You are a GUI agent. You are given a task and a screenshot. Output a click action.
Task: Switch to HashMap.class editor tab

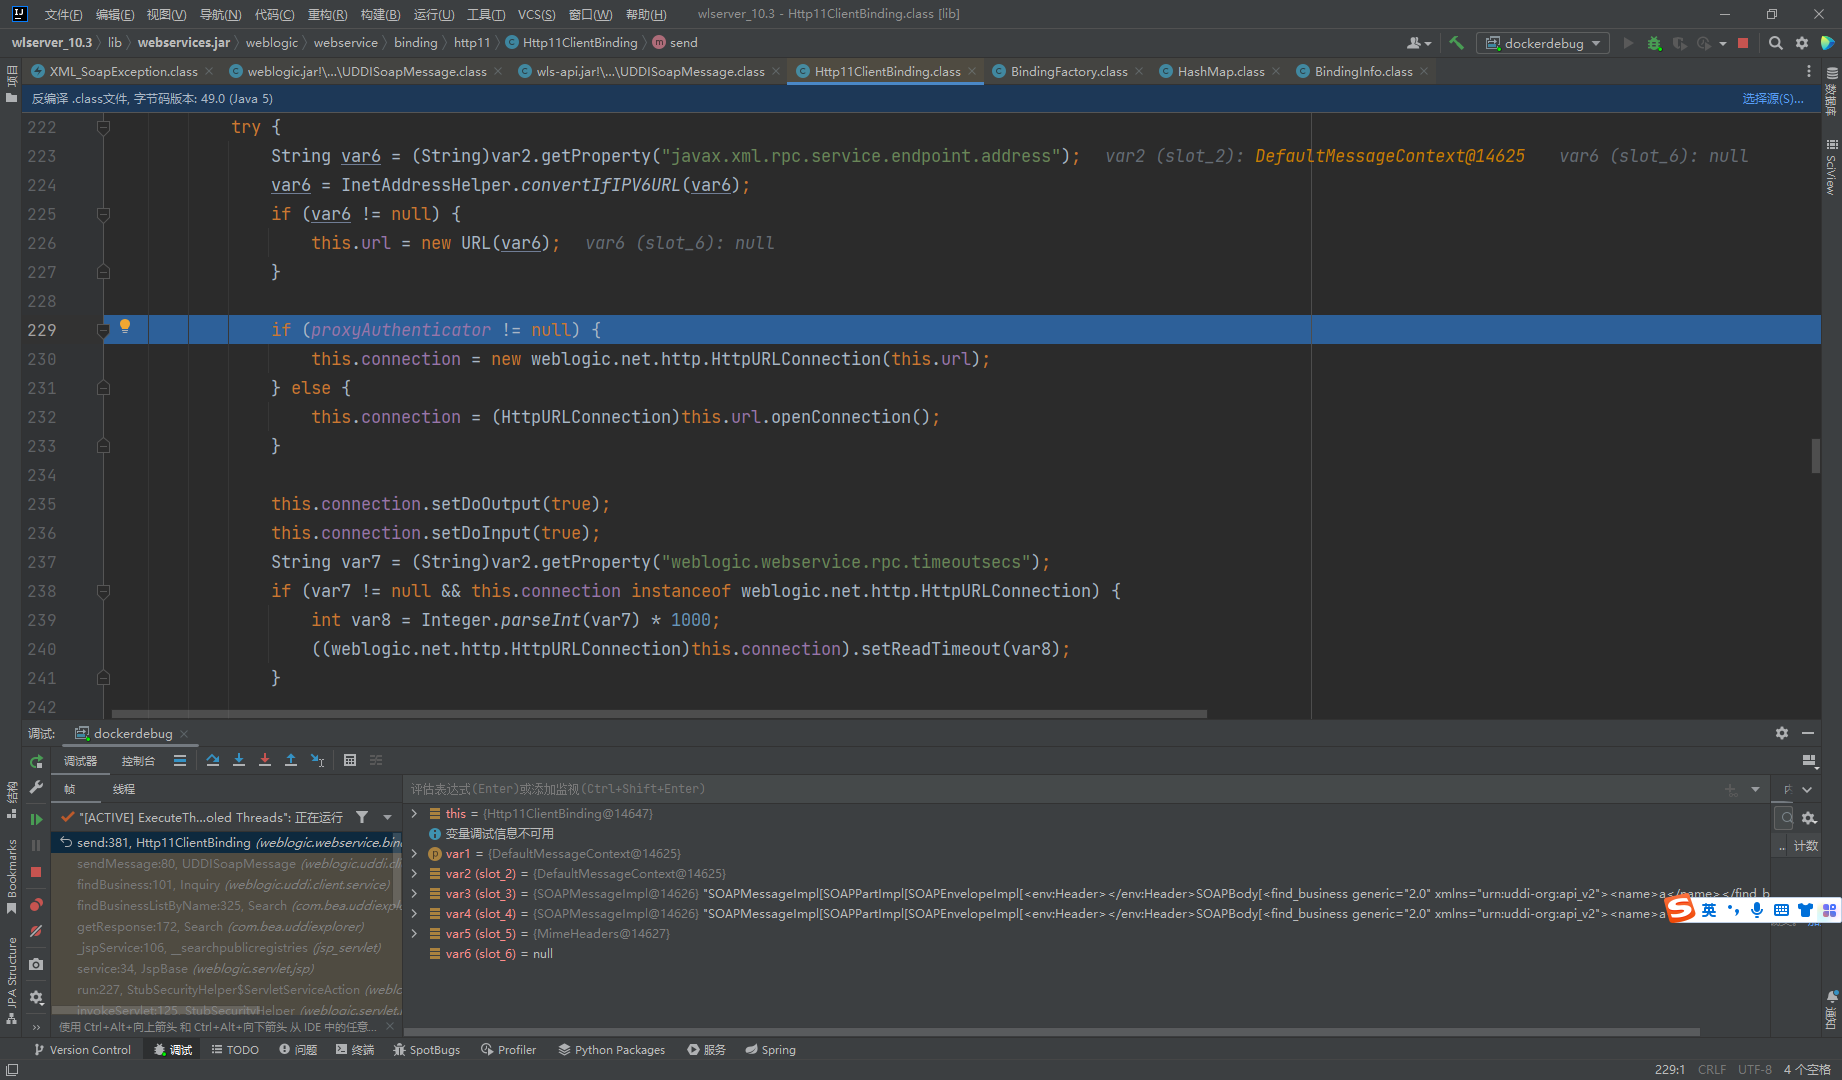[x=1220, y=71]
